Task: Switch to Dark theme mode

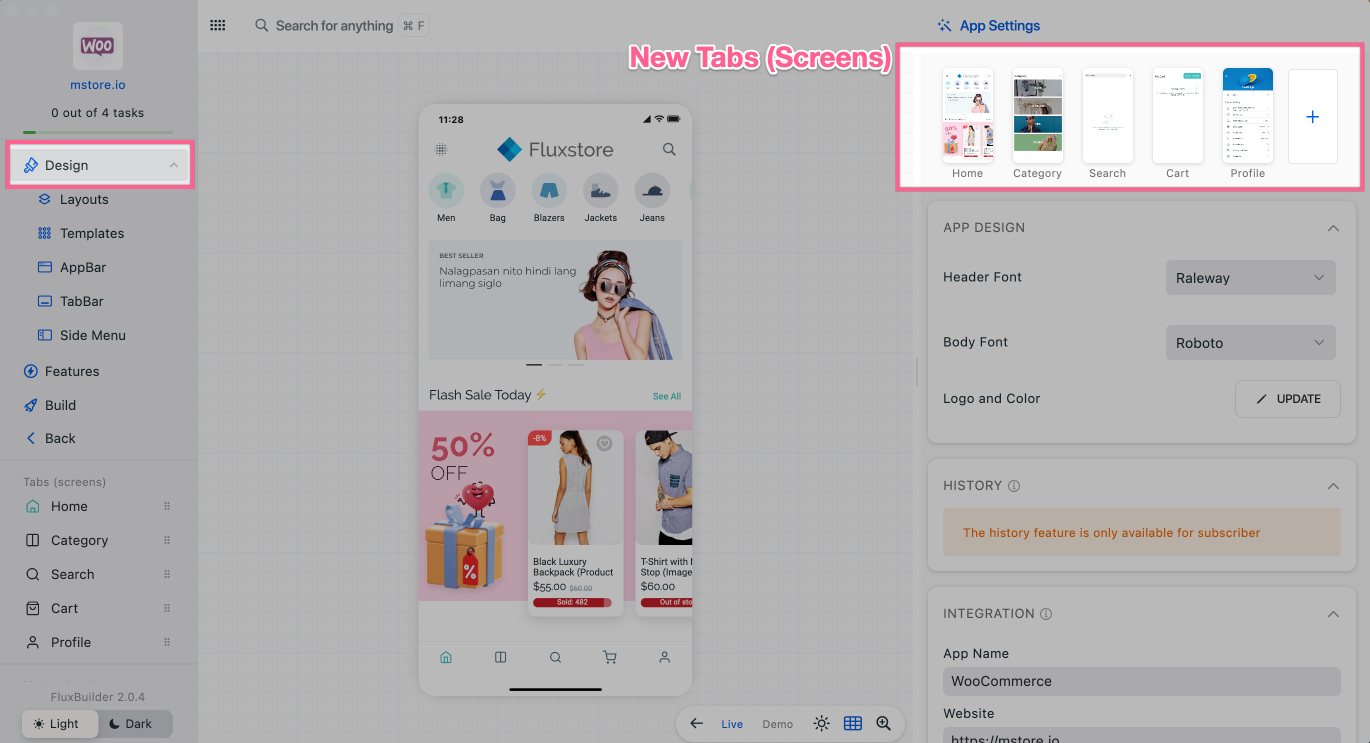Action: coord(134,724)
